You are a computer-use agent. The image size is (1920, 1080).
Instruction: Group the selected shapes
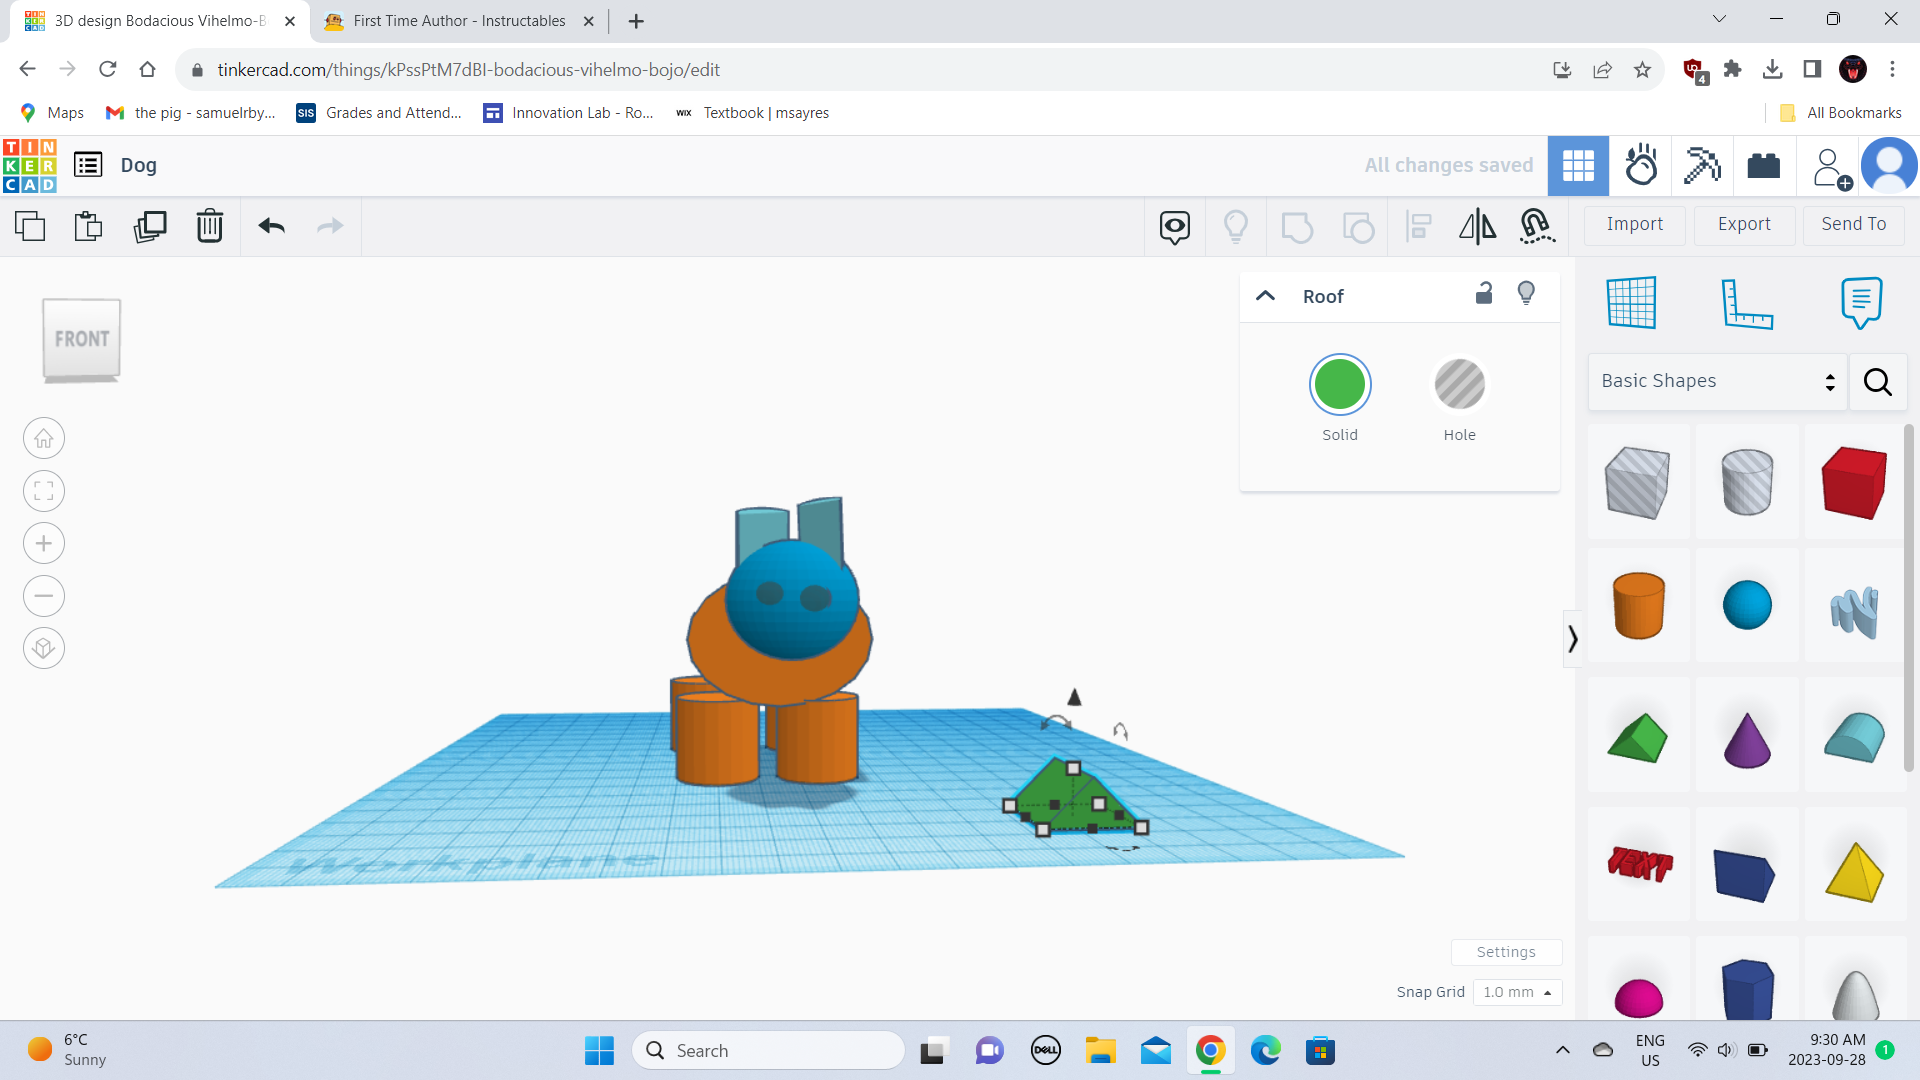1297,226
